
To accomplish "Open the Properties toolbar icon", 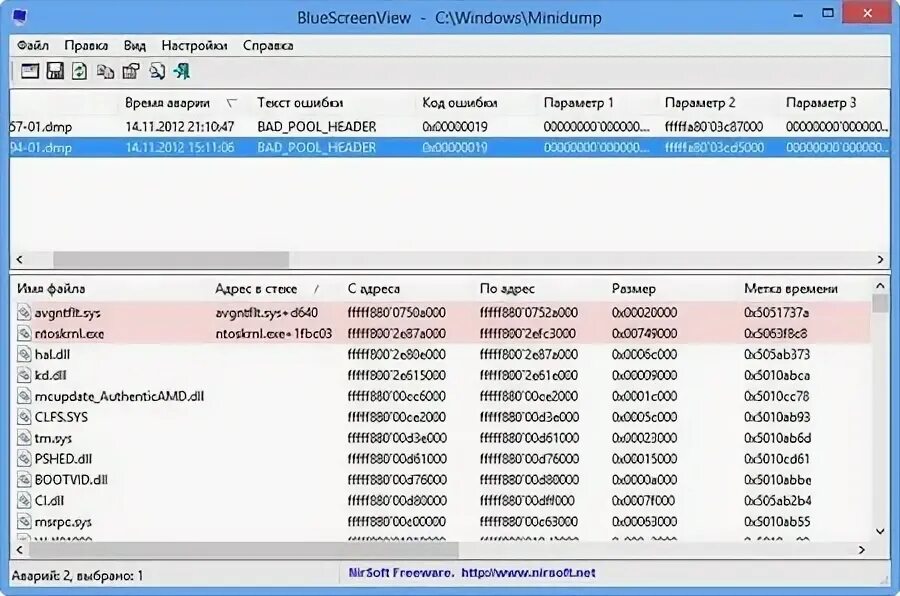I will click(131, 71).
